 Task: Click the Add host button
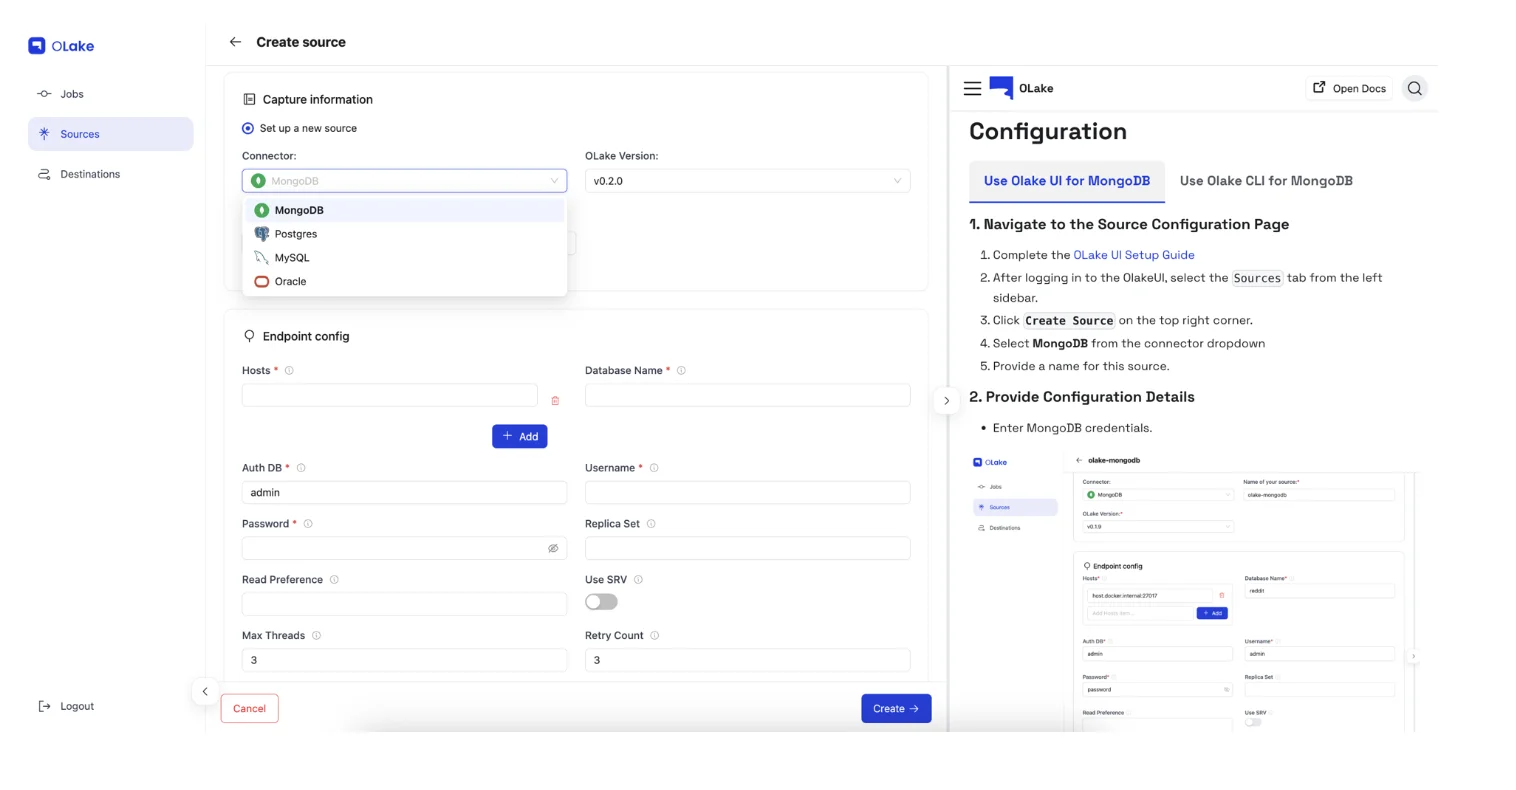(519, 436)
